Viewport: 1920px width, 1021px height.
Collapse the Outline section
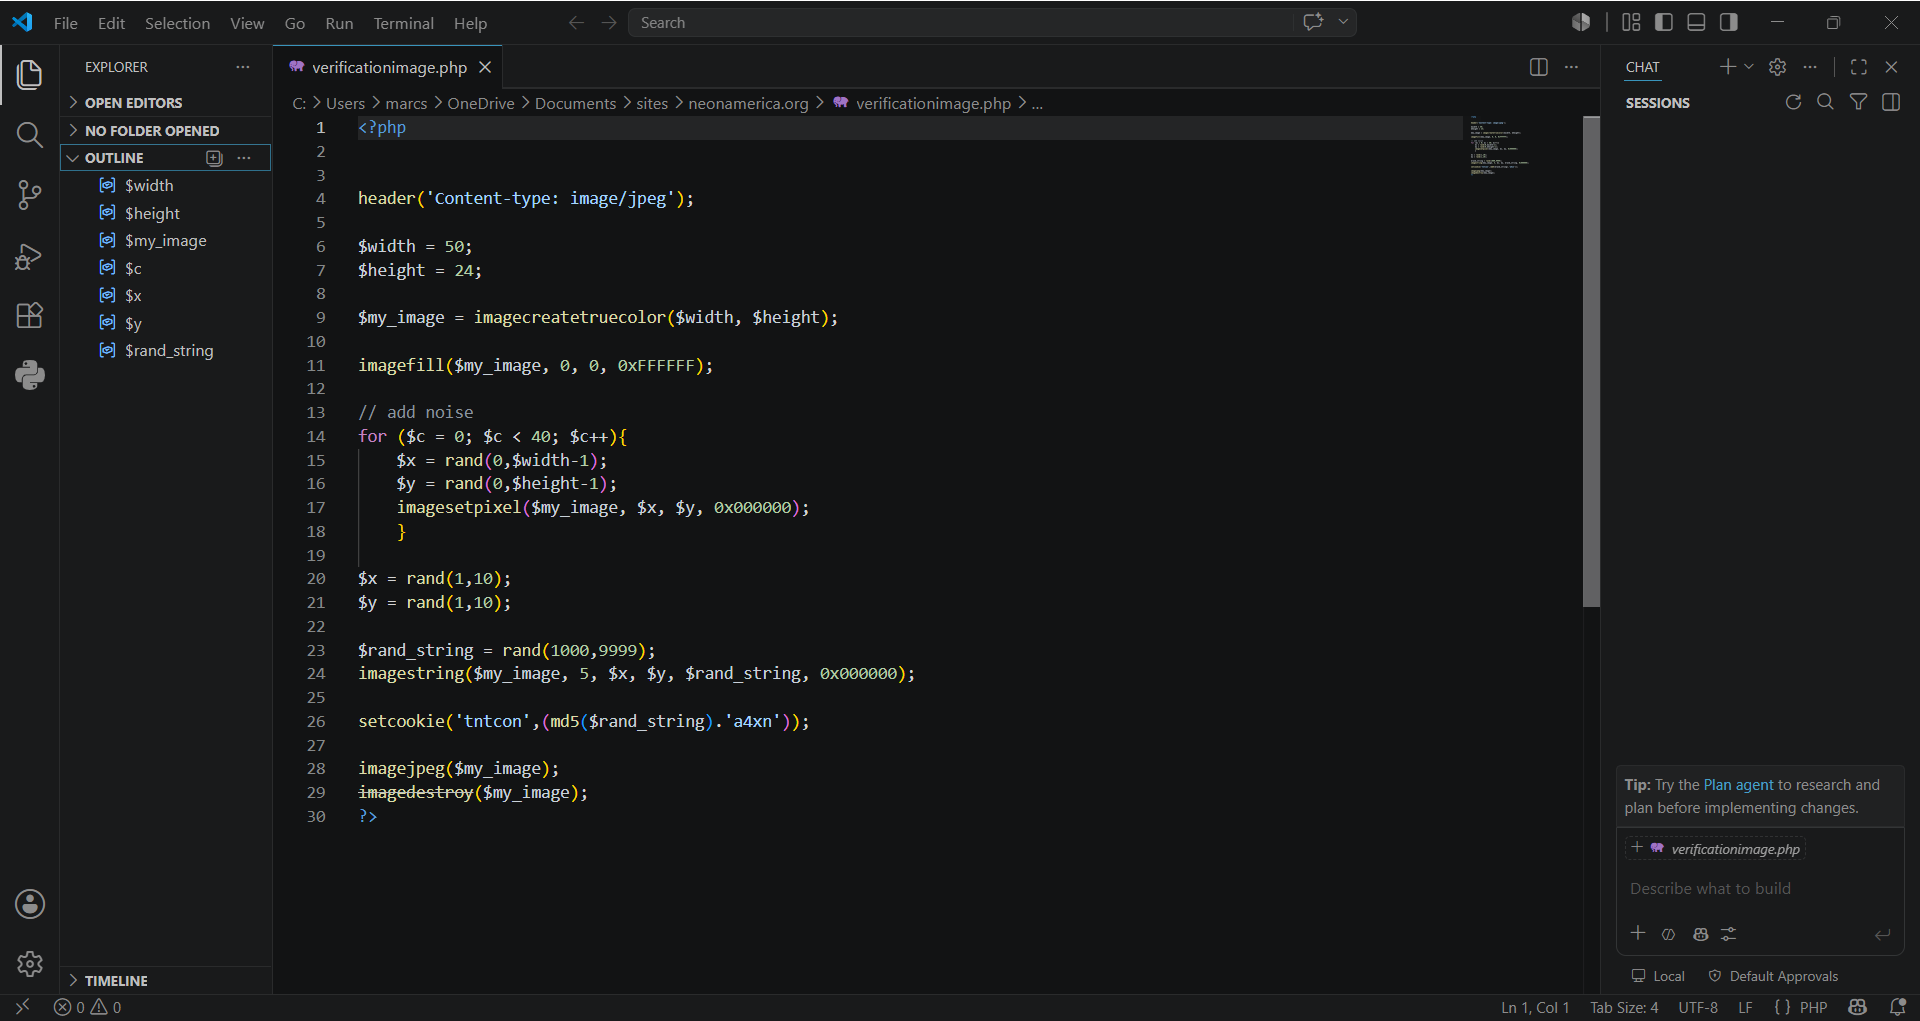click(114, 158)
